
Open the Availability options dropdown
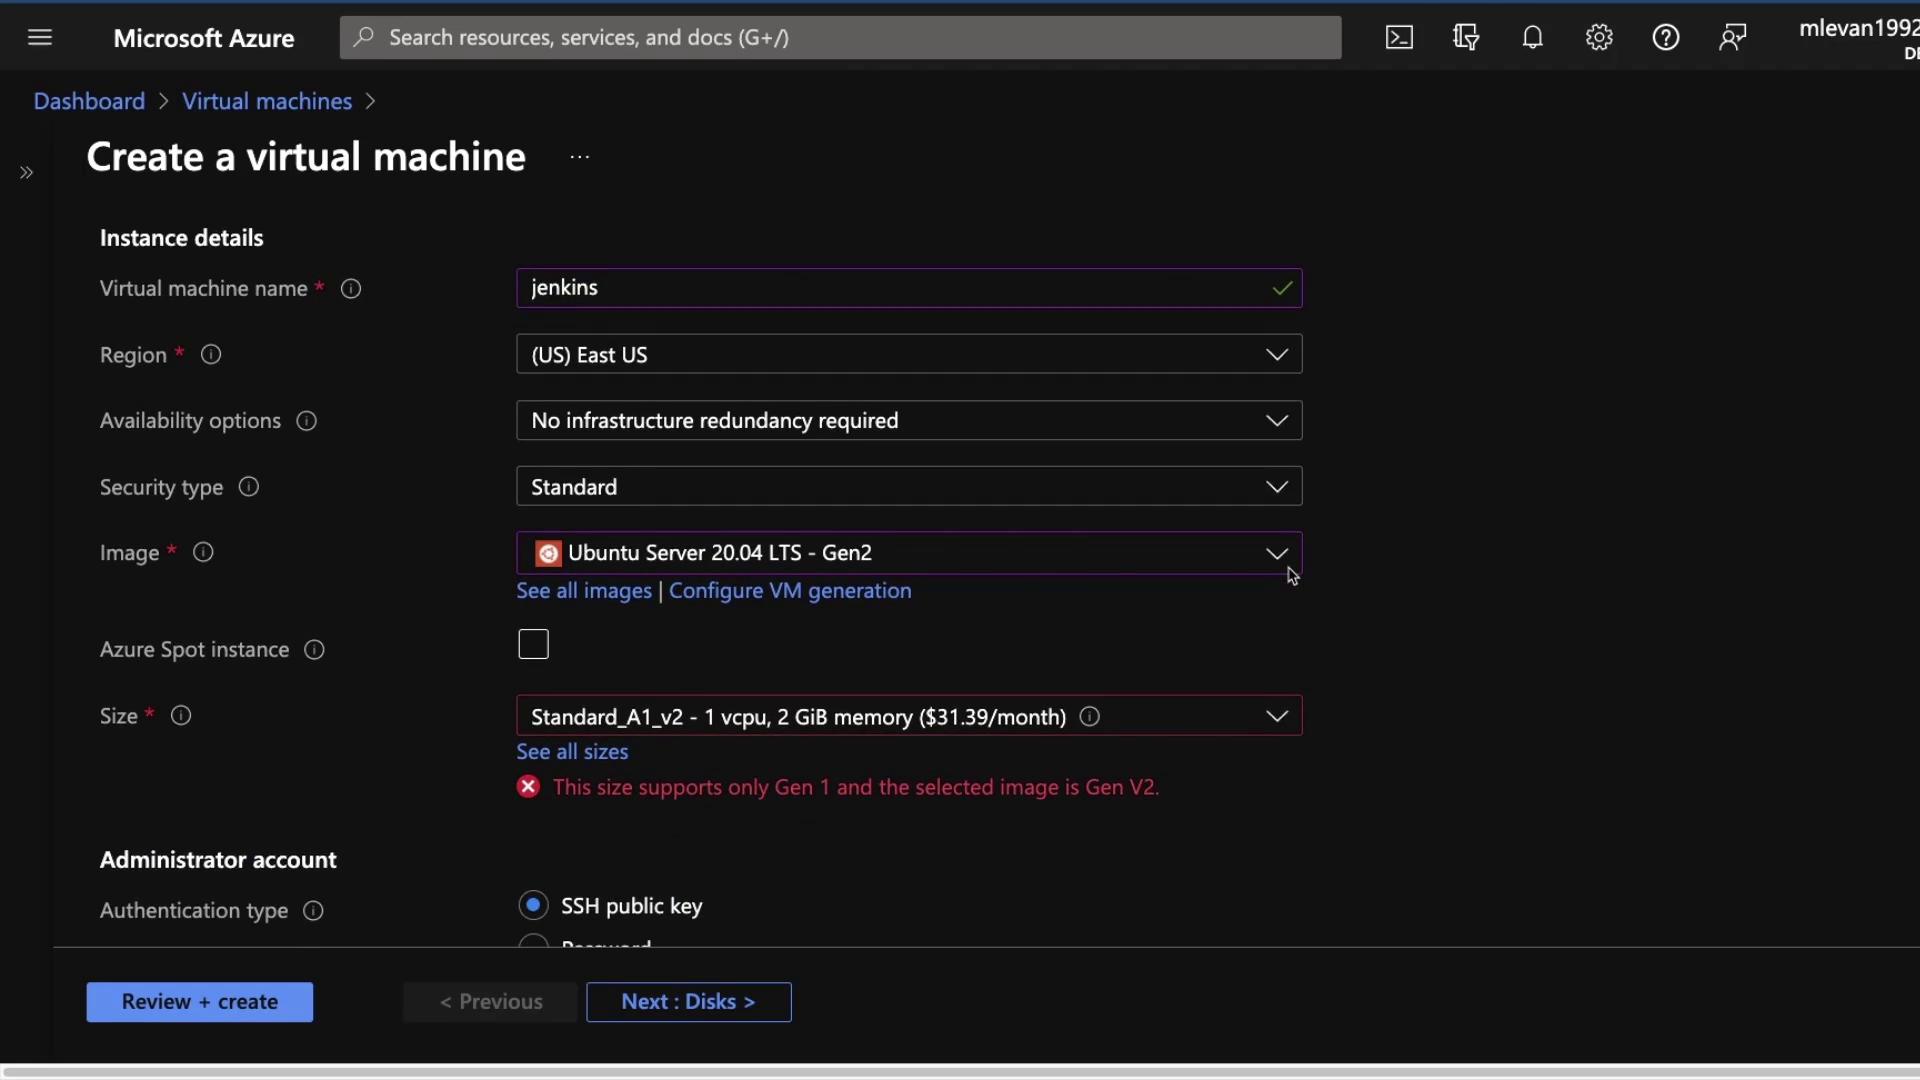click(x=908, y=421)
